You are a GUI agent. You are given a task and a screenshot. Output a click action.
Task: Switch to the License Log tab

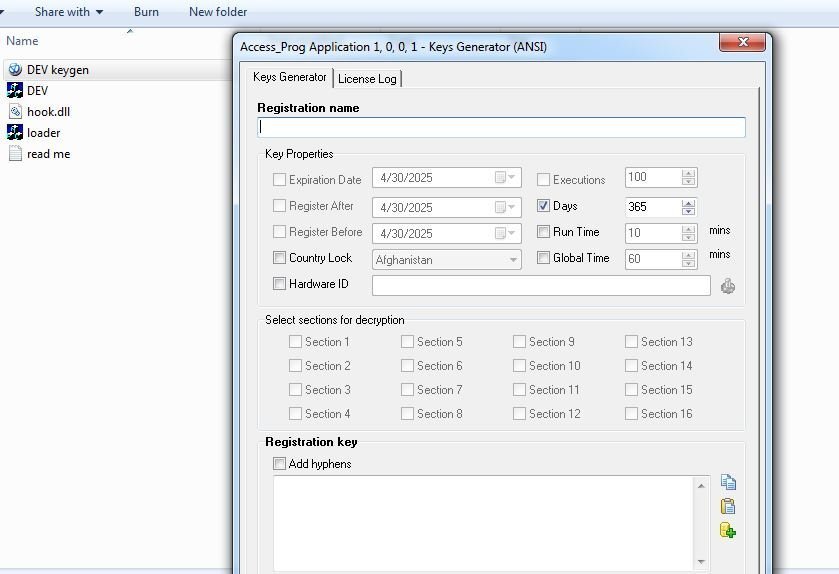pos(367,78)
